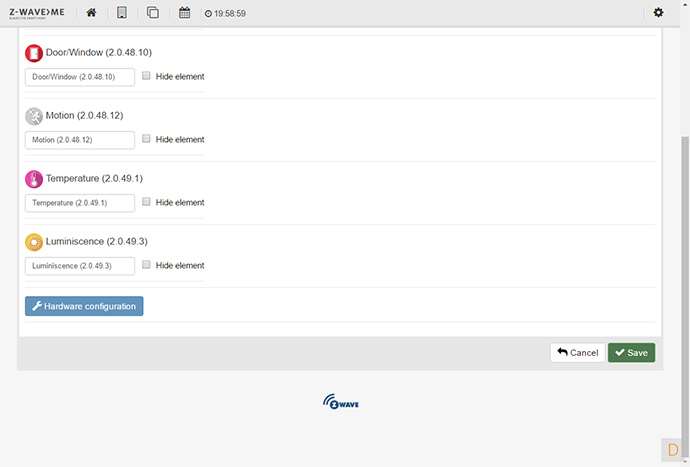
Task: Open the home dashboard icon
Action: [91, 13]
